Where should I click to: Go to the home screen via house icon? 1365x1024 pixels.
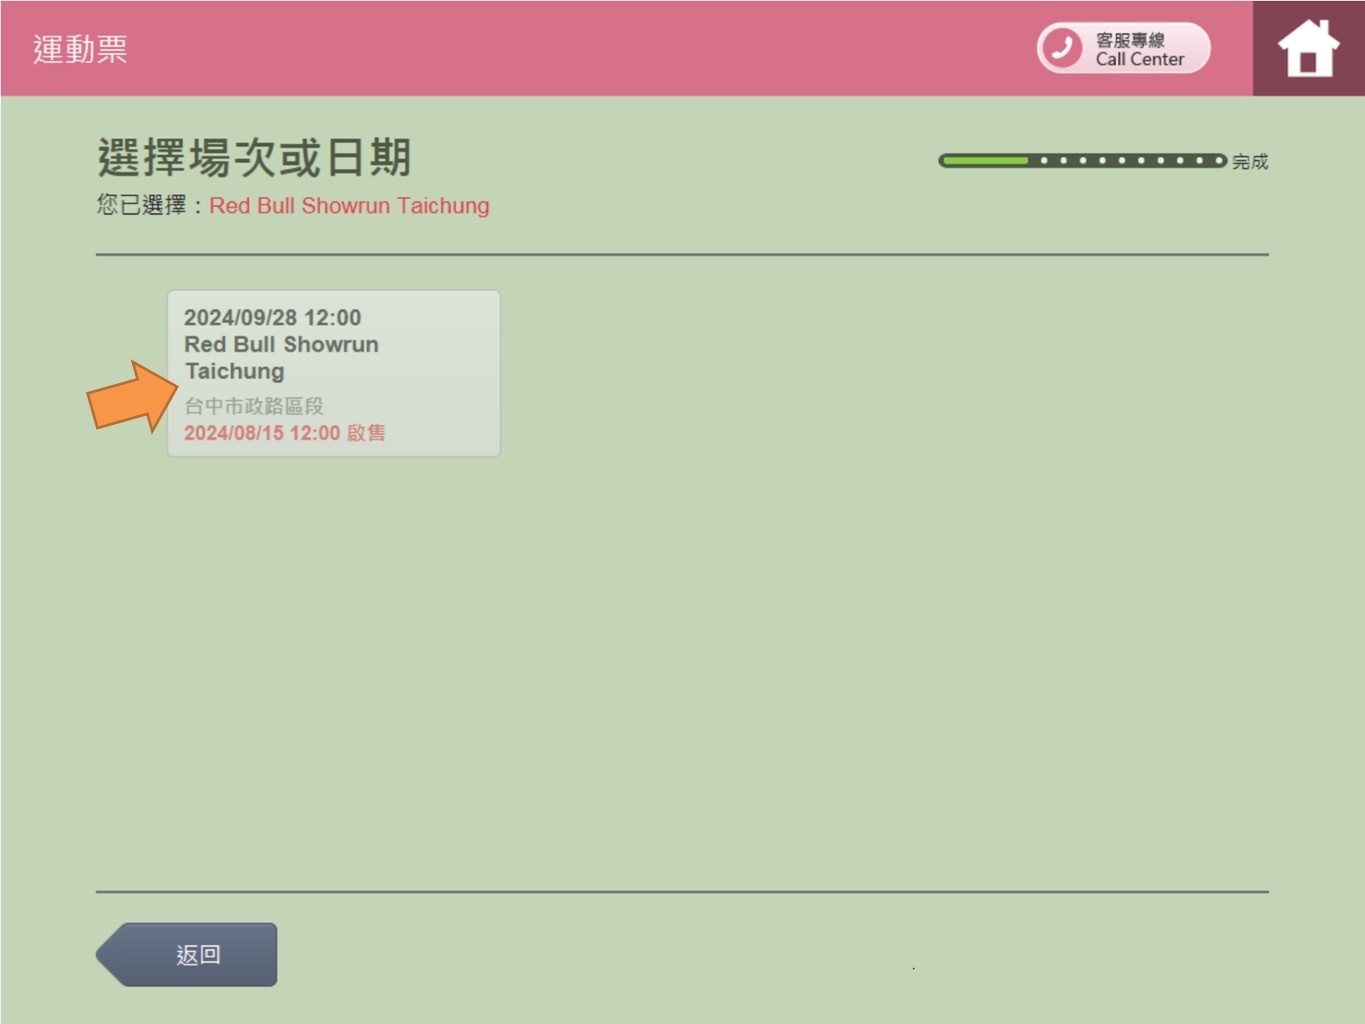click(x=1308, y=49)
